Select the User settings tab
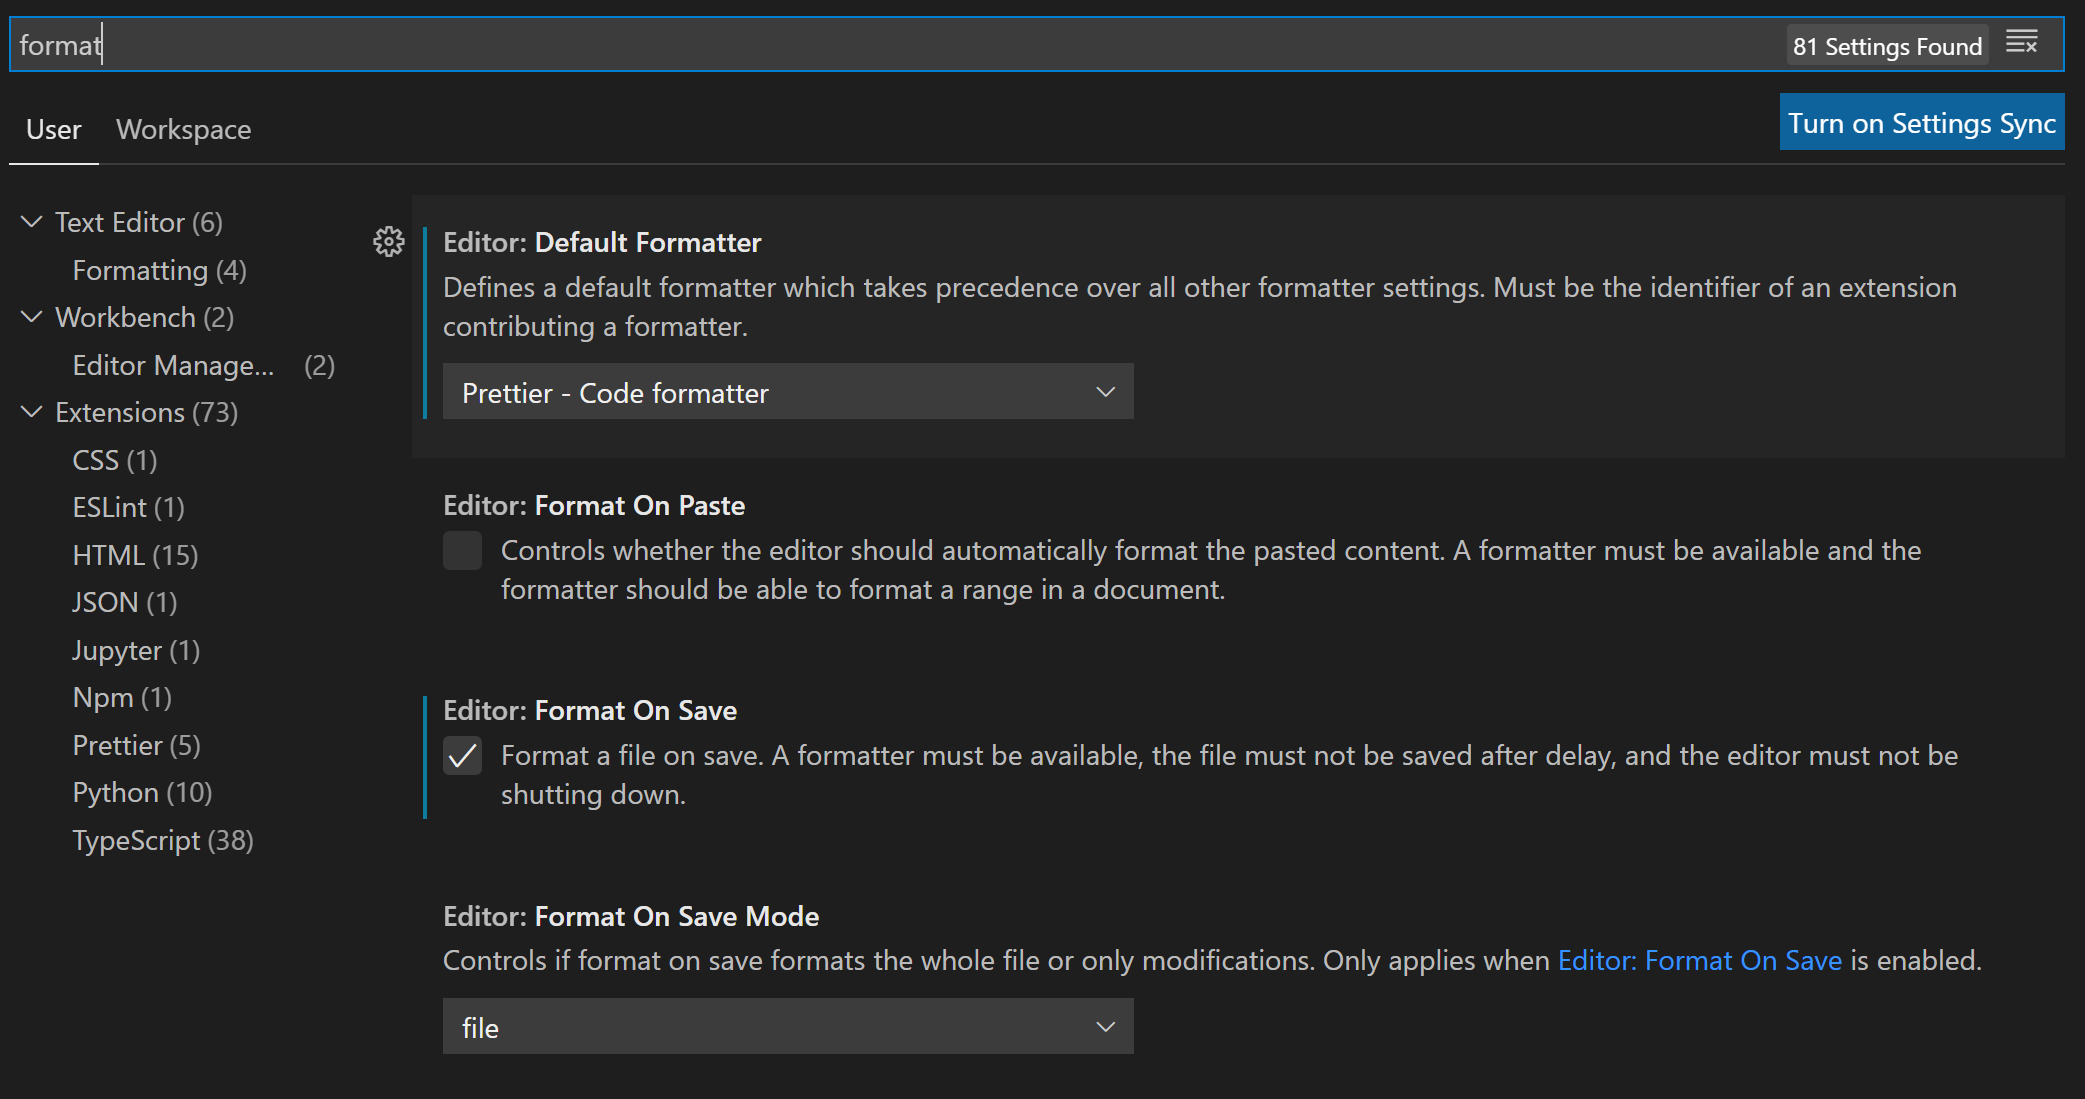Viewport: 2085px width, 1099px height. [53, 130]
